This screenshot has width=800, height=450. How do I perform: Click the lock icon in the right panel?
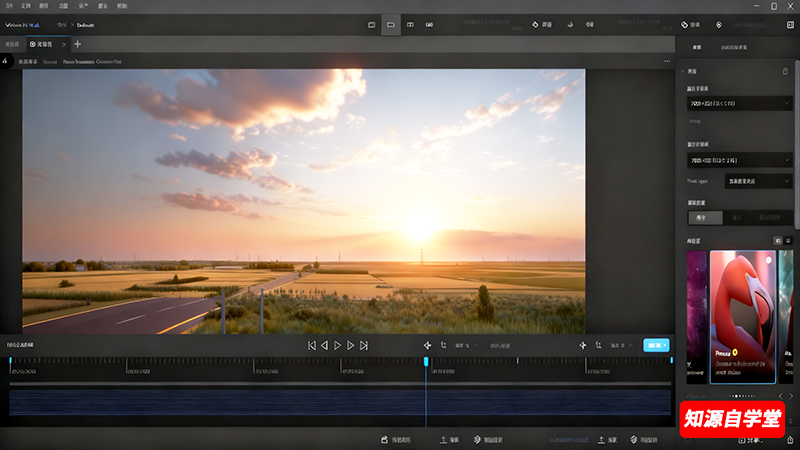pos(785,71)
